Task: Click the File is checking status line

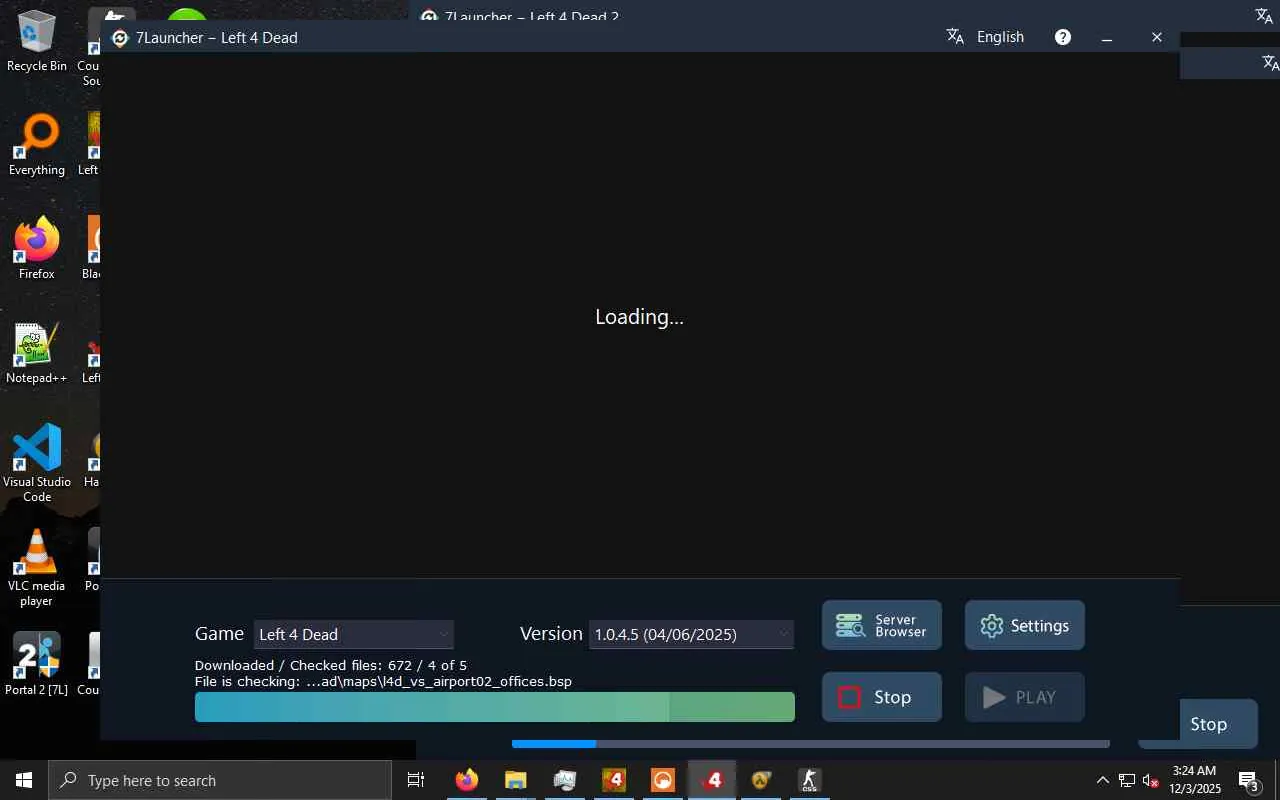Action: pos(383,681)
